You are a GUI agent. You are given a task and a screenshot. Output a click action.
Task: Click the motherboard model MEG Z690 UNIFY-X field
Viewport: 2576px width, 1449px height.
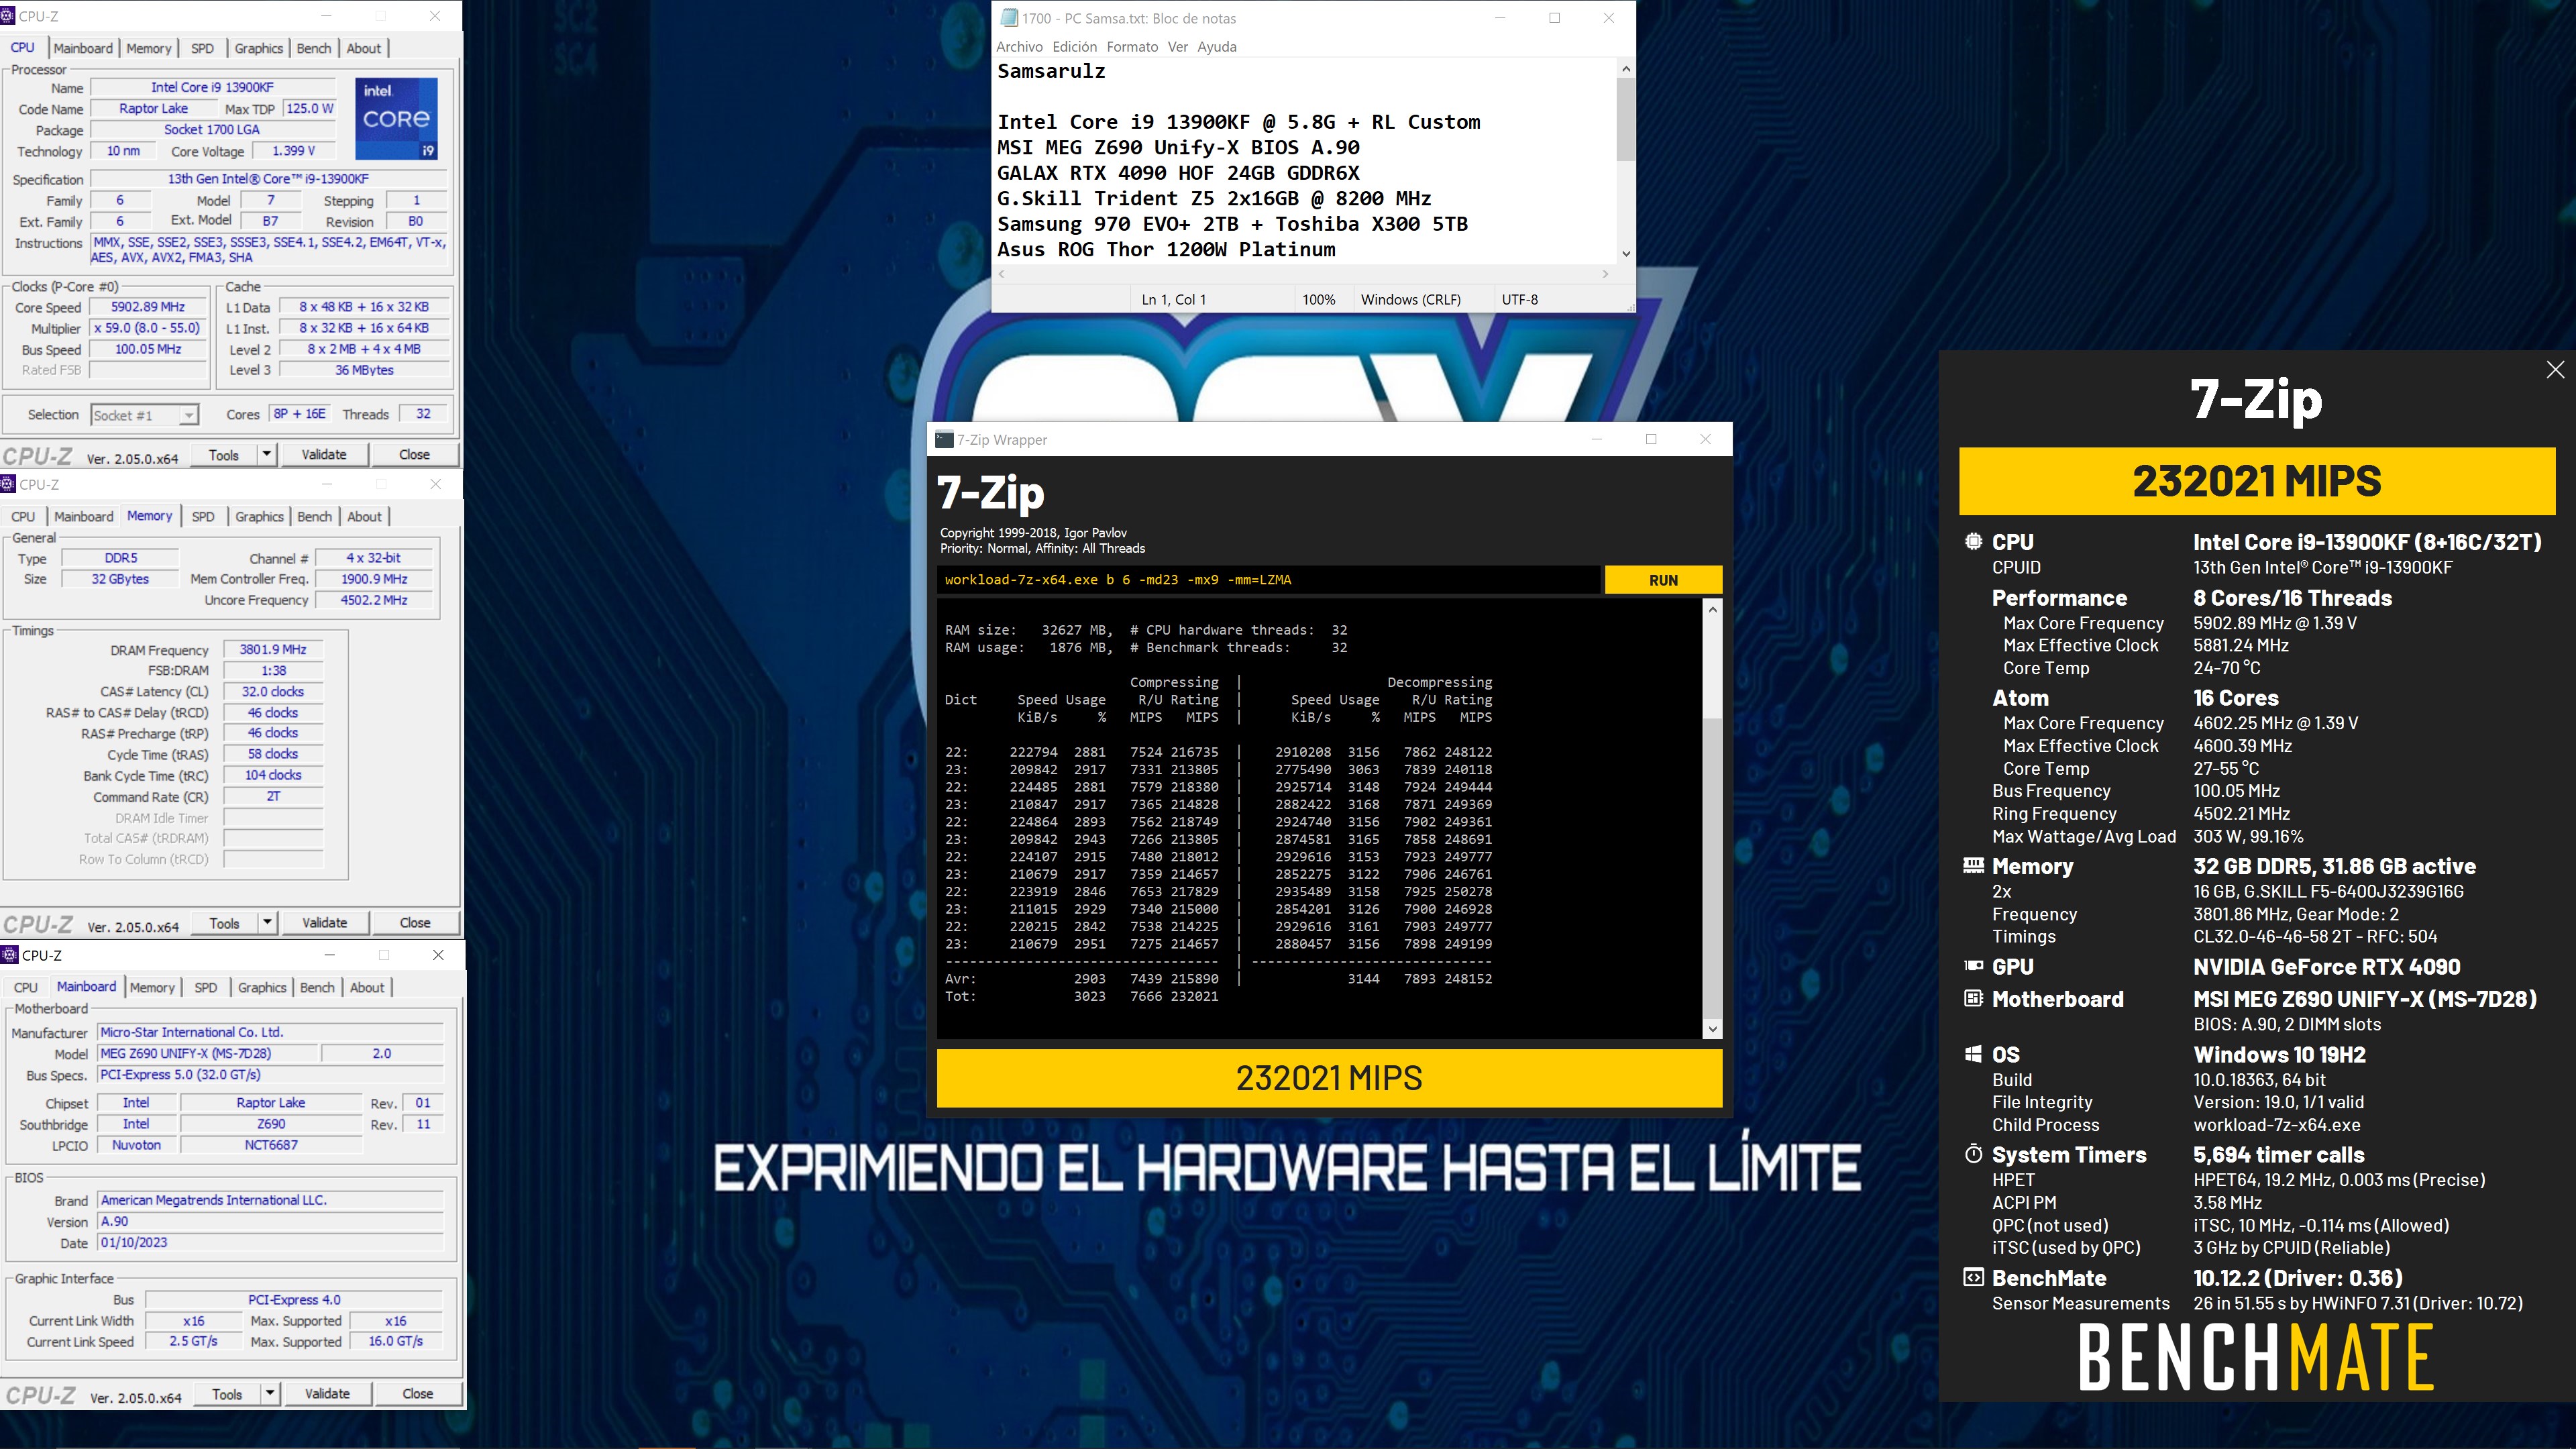click(x=208, y=1053)
